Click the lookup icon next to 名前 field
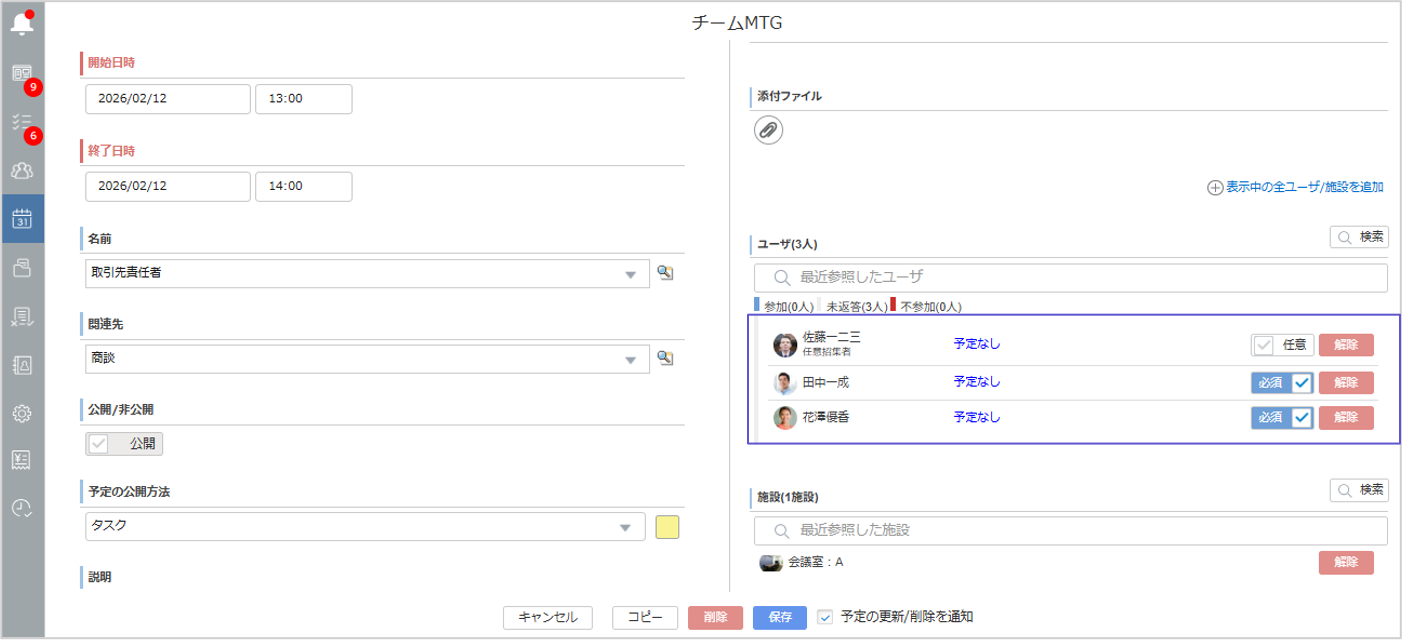The height and width of the screenshot is (640, 1402). (664, 273)
